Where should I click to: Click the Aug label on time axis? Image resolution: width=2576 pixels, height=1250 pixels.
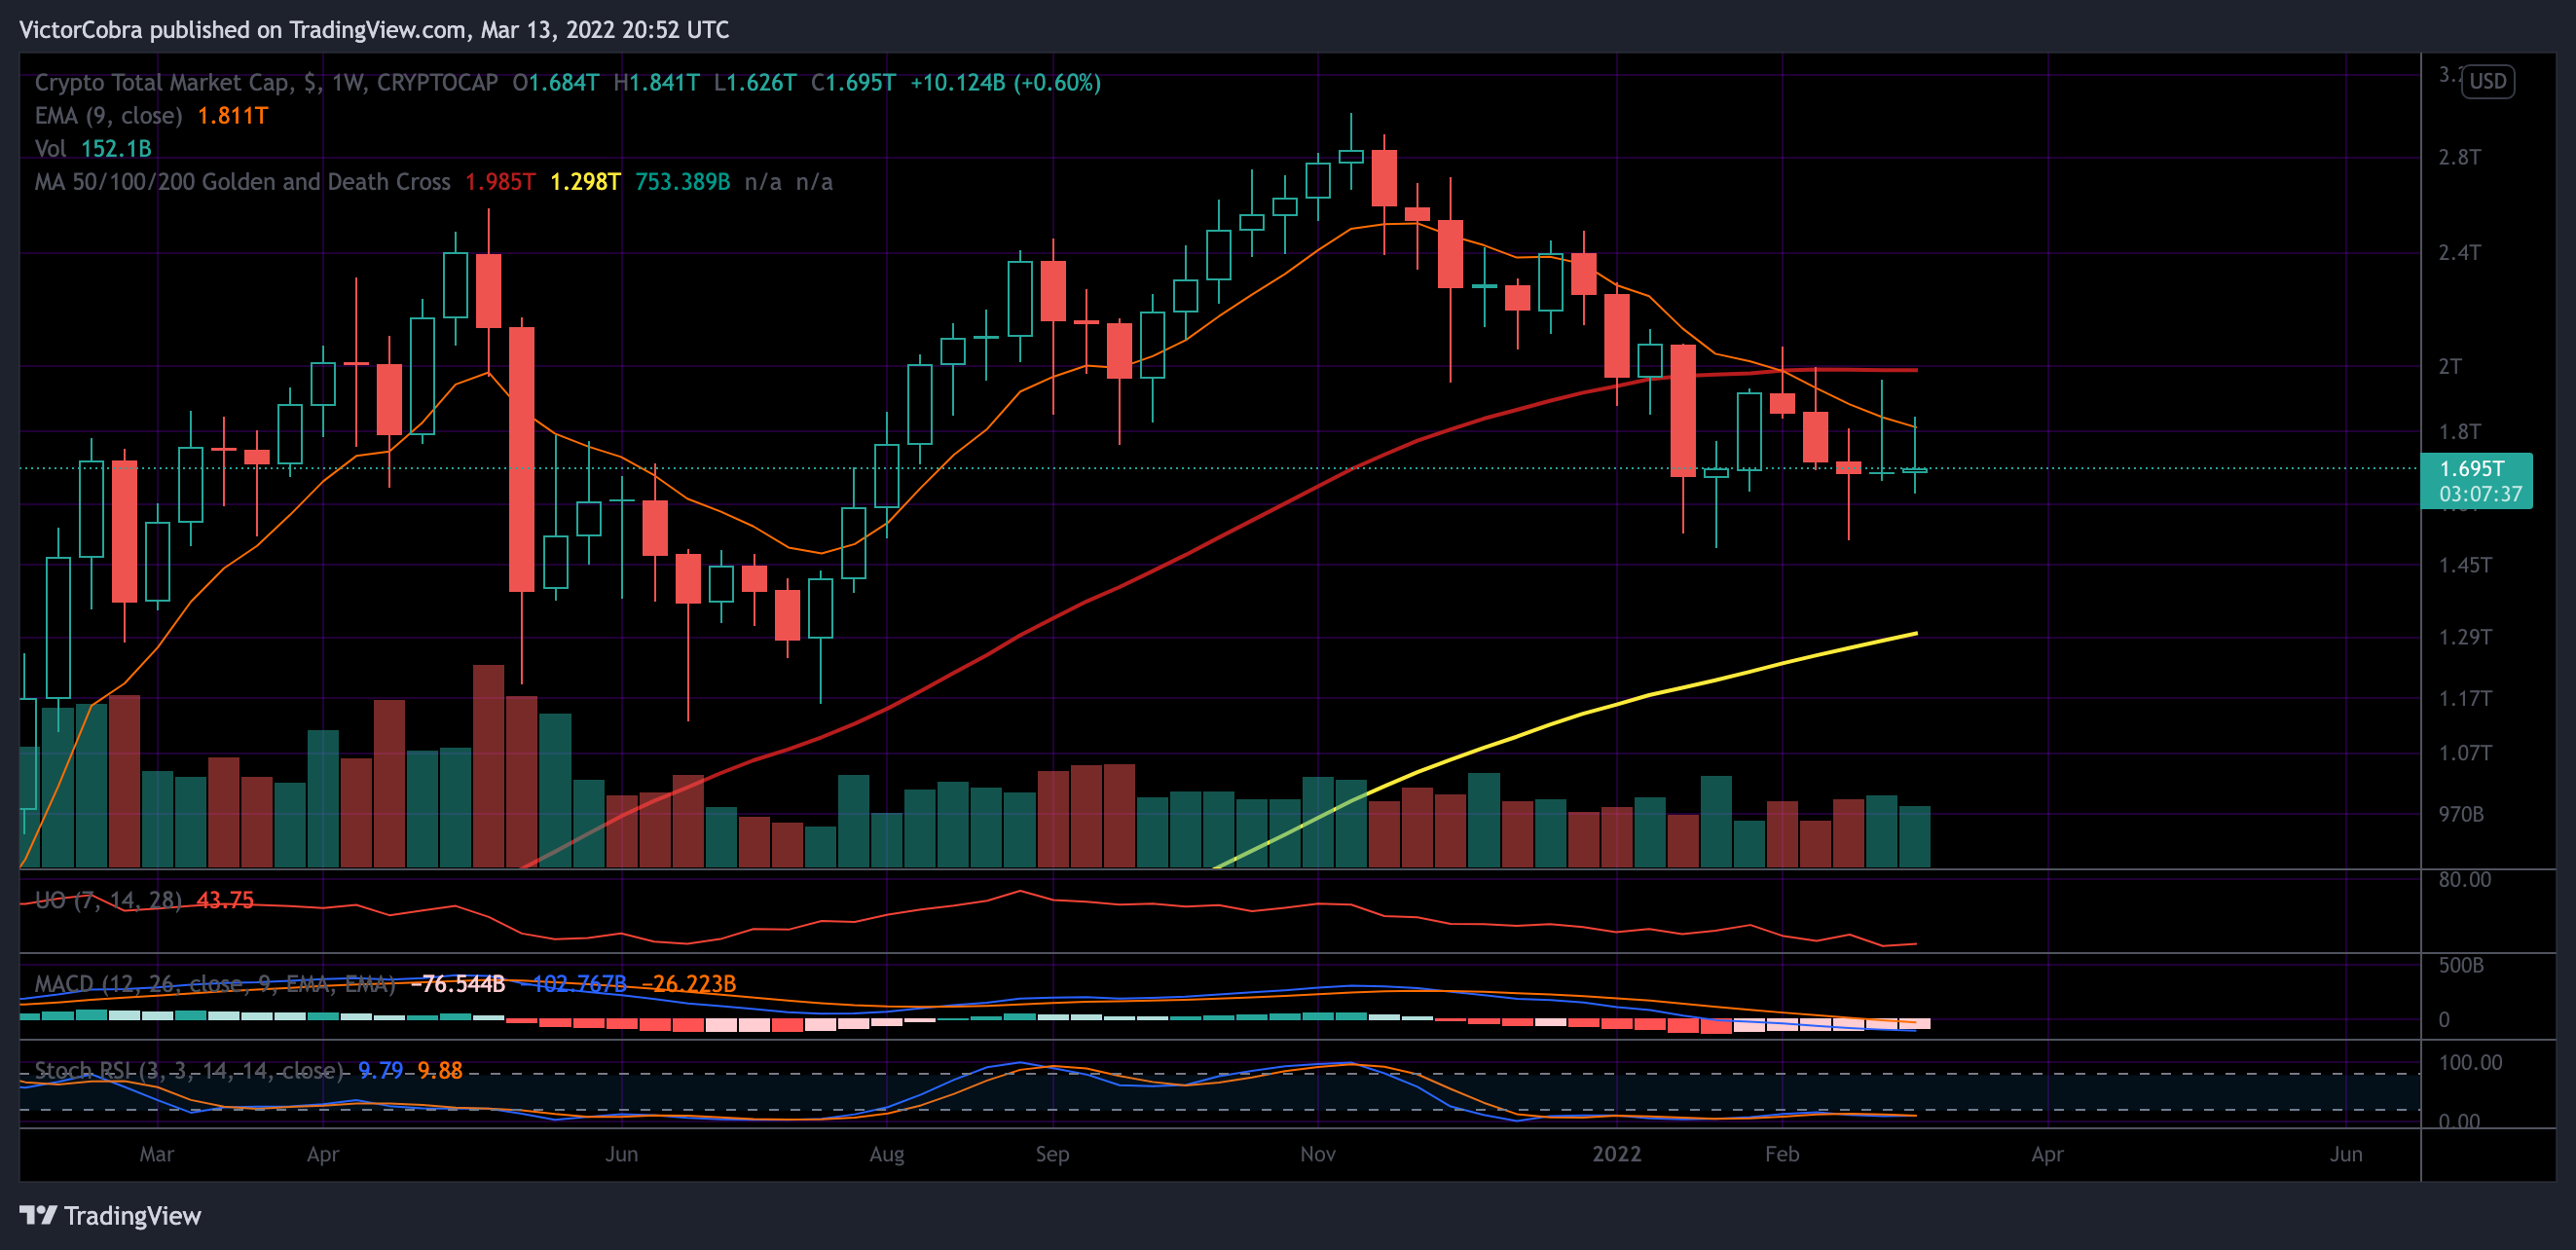click(x=886, y=1154)
